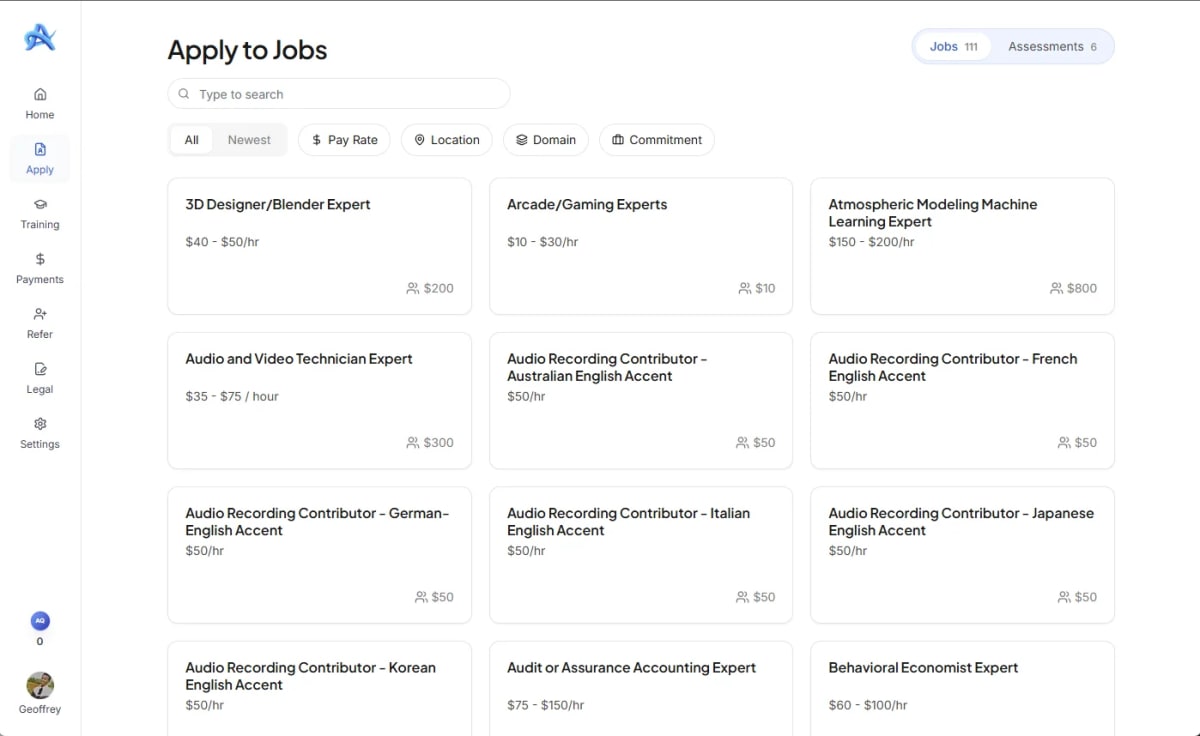The width and height of the screenshot is (1200, 736).
Task: Click the $50 referral icon on Italian Accent card
Action: click(x=743, y=597)
